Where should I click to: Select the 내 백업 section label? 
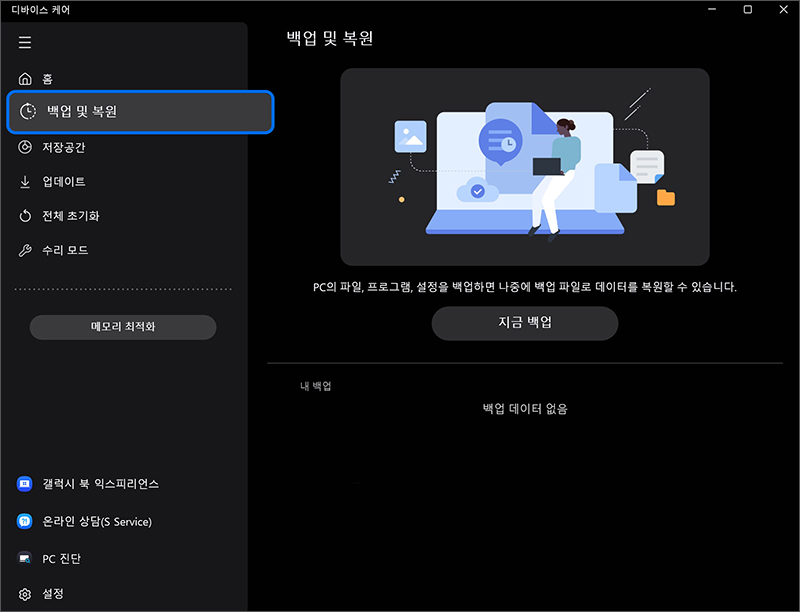click(317, 384)
